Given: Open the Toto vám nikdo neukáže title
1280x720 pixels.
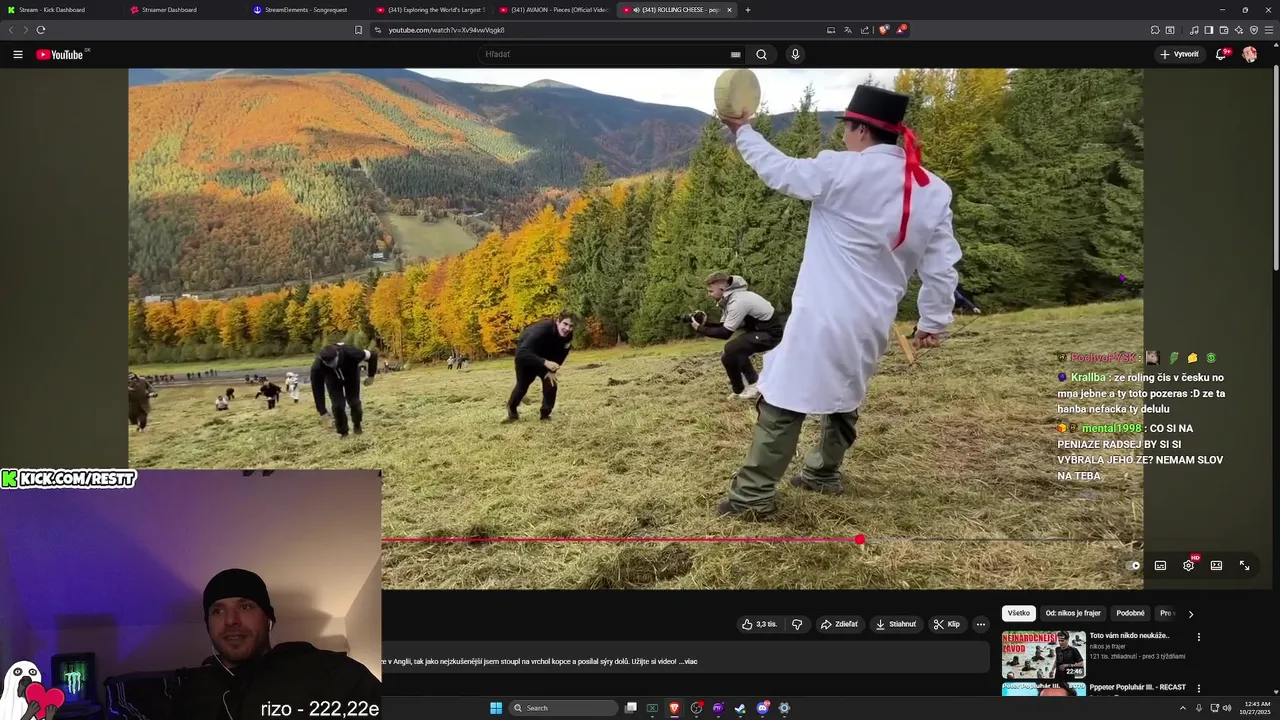Looking at the screenshot, I should click(1129, 635).
